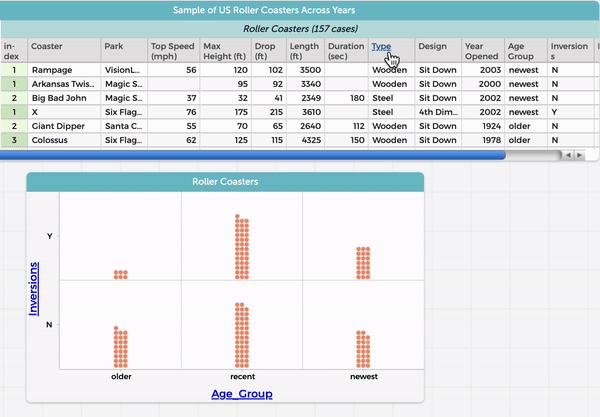Click year opened value 1978
This screenshot has height=417, width=600.
tap(483, 140)
